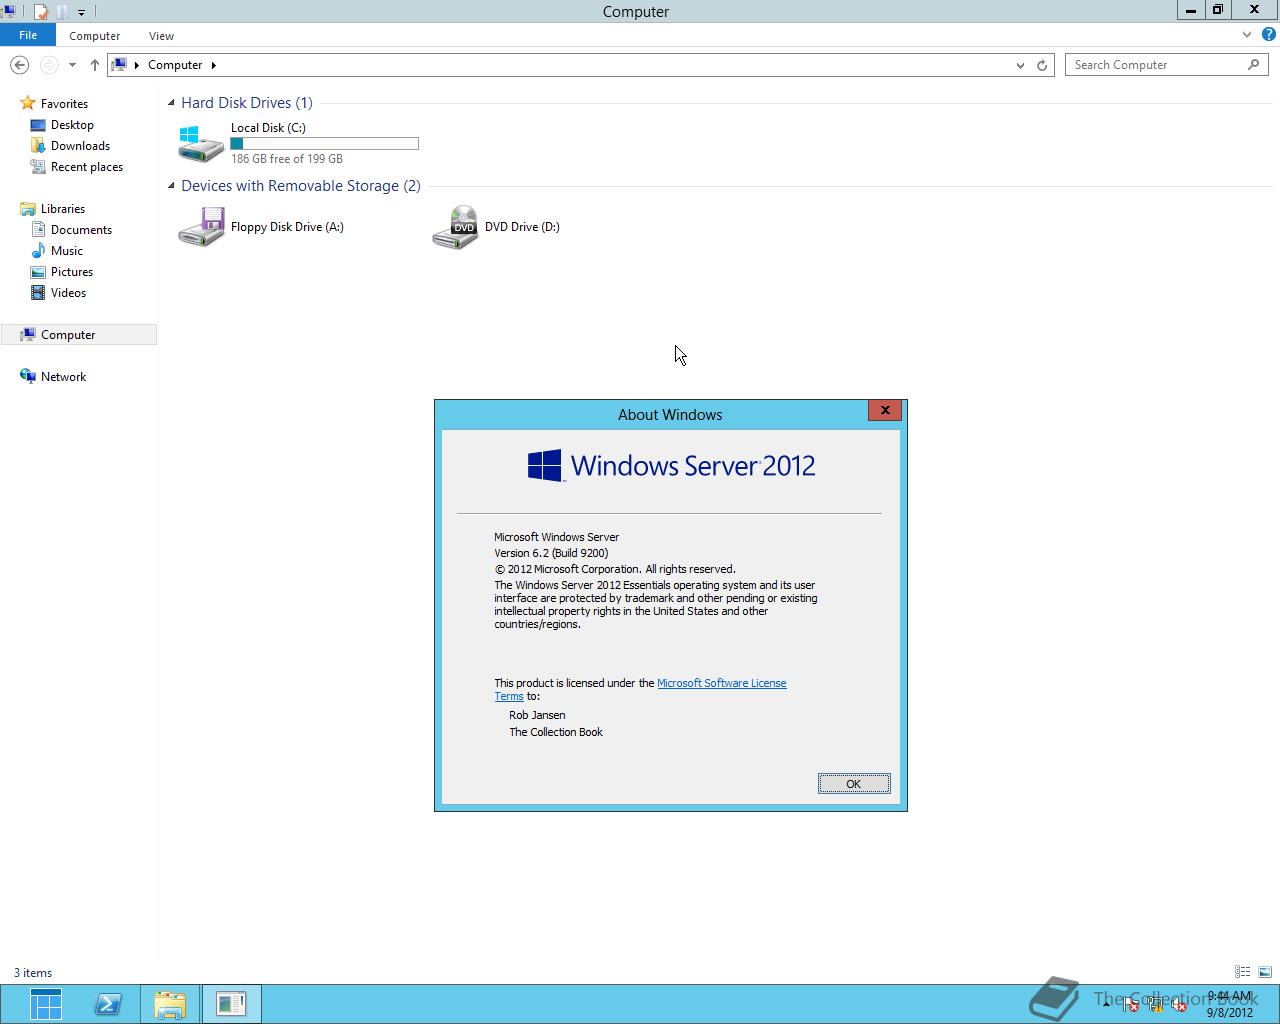Select Libraries in the navigation pane
1280x1024 pixels.
tap(62, 209)
